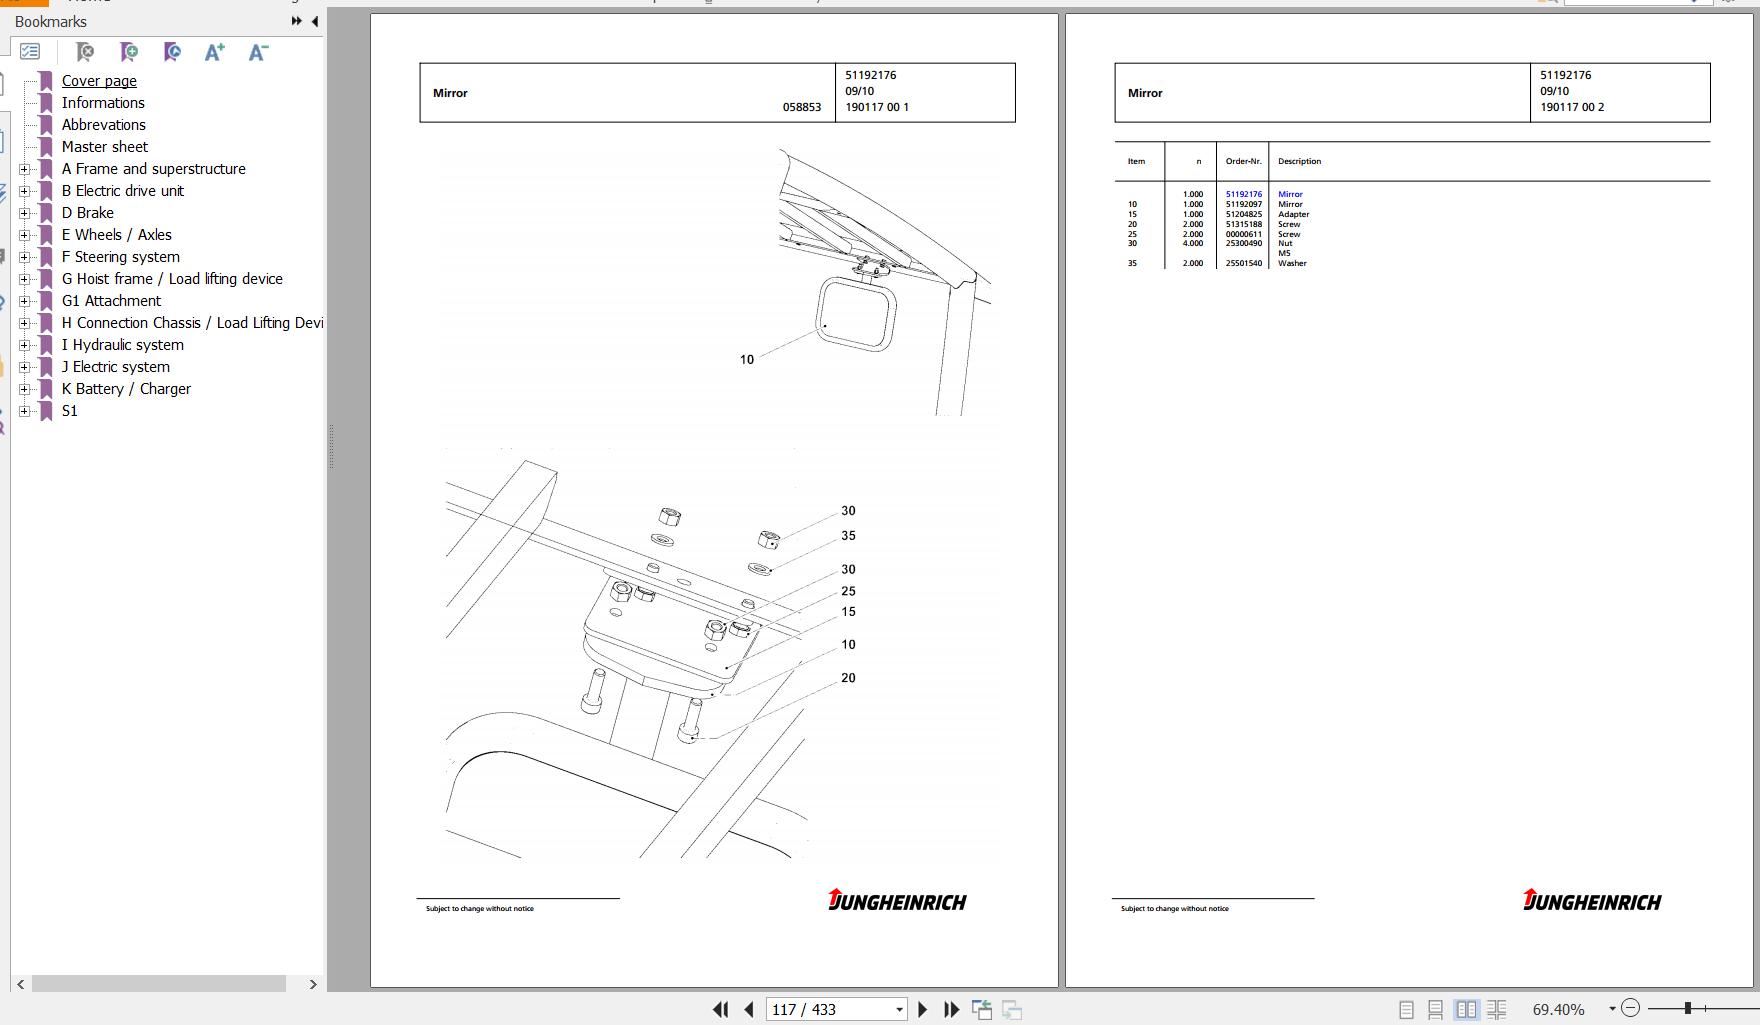Image resolution: width=1760 pixels, height=1025 pixels.
Task: Adjust the zoom slider handle
Action: [x=1687, y=1008]
